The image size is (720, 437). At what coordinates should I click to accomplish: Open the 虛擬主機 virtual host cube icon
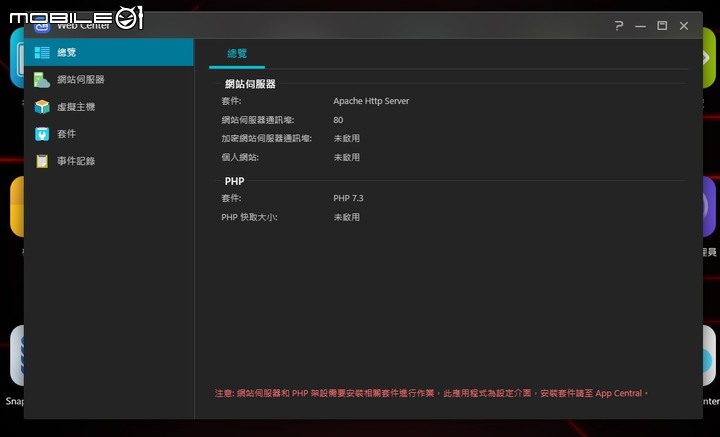[42, 106]
